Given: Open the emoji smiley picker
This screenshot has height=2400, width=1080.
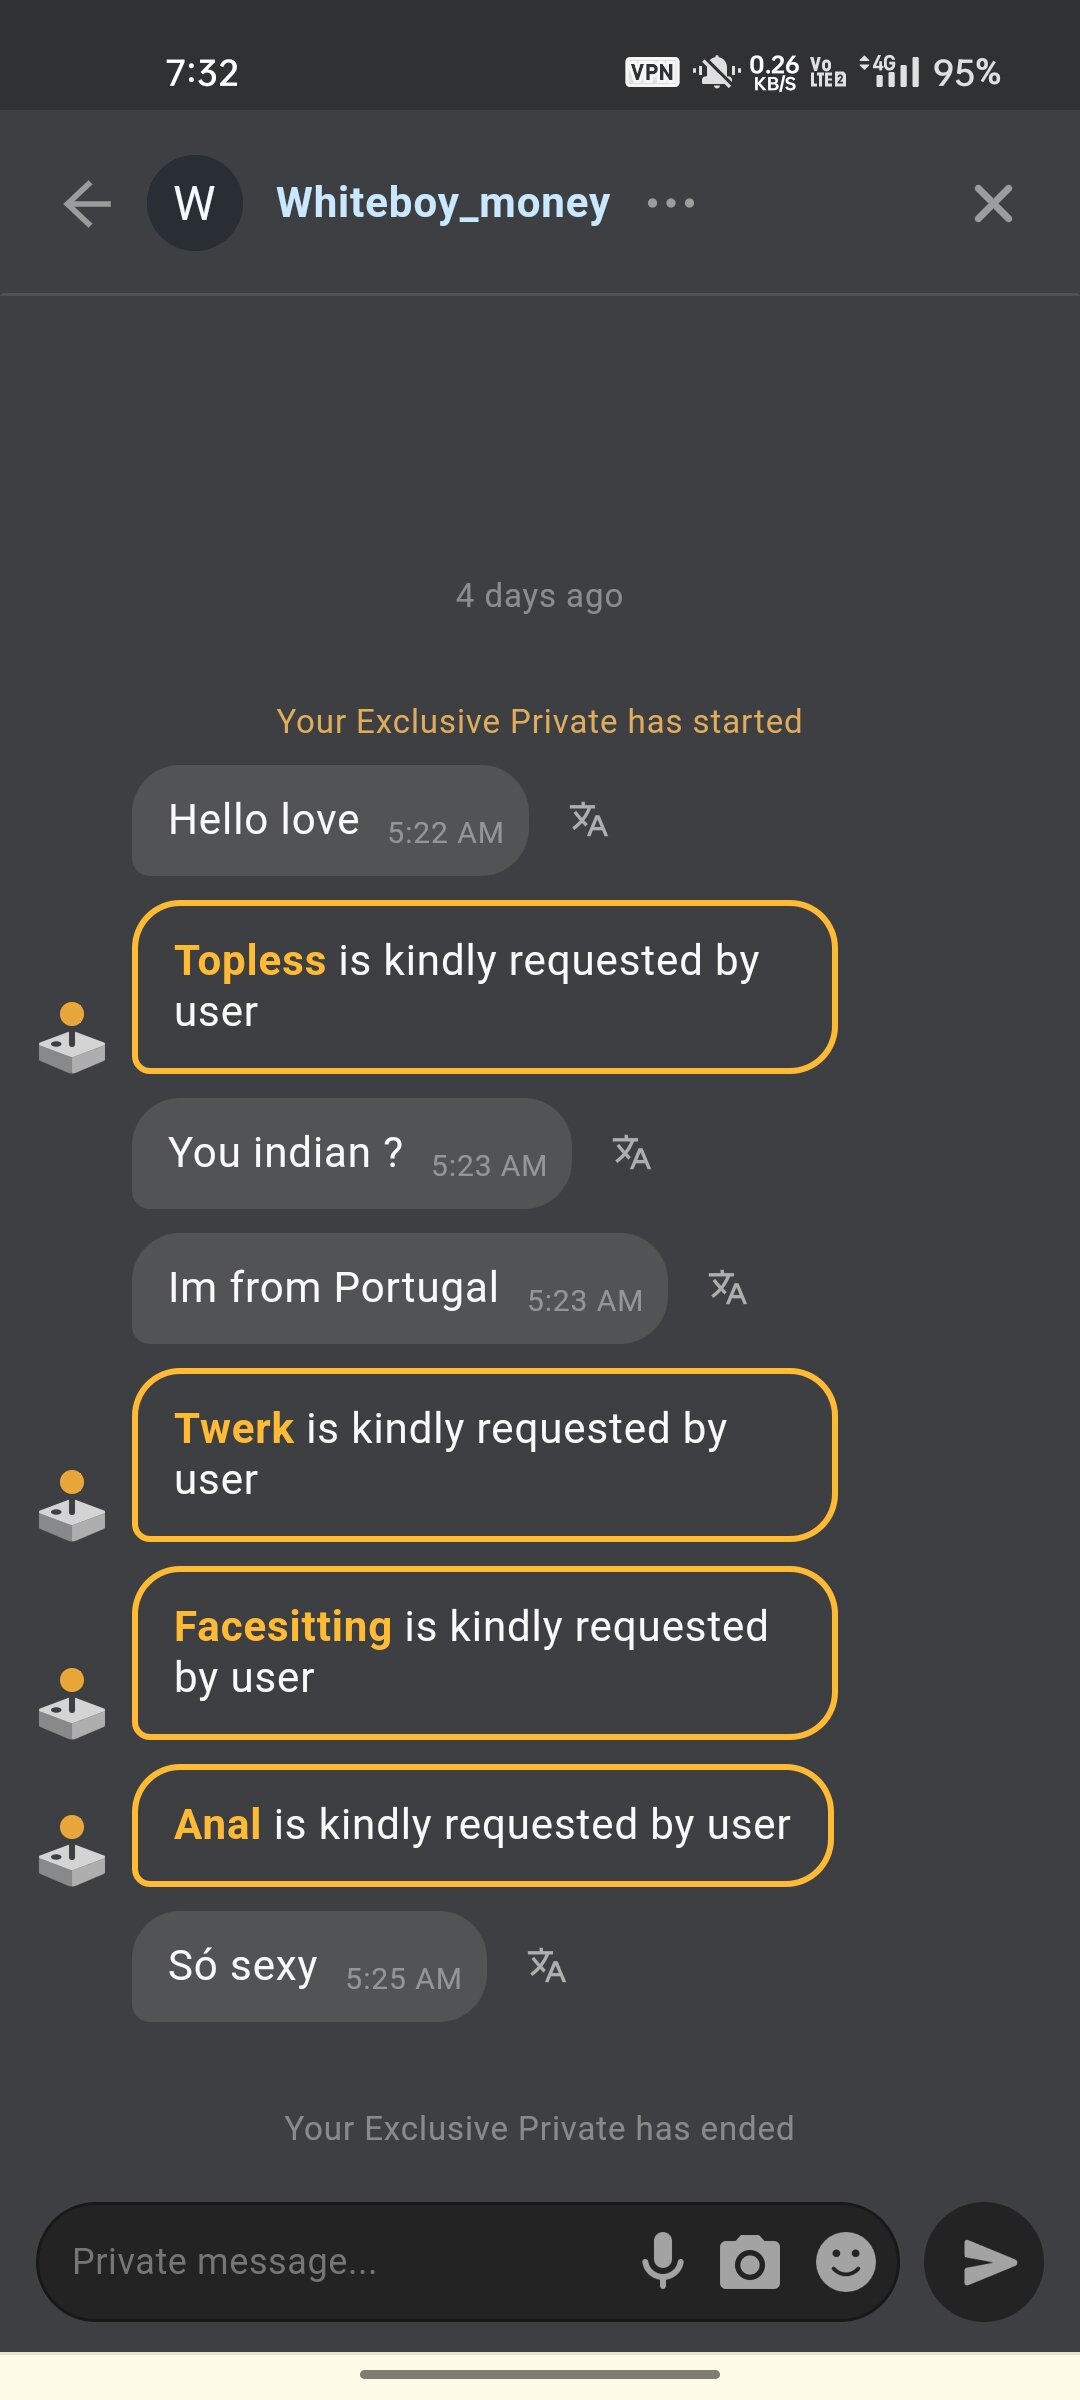Looking at the screenshot, I should coord(846,2262).
